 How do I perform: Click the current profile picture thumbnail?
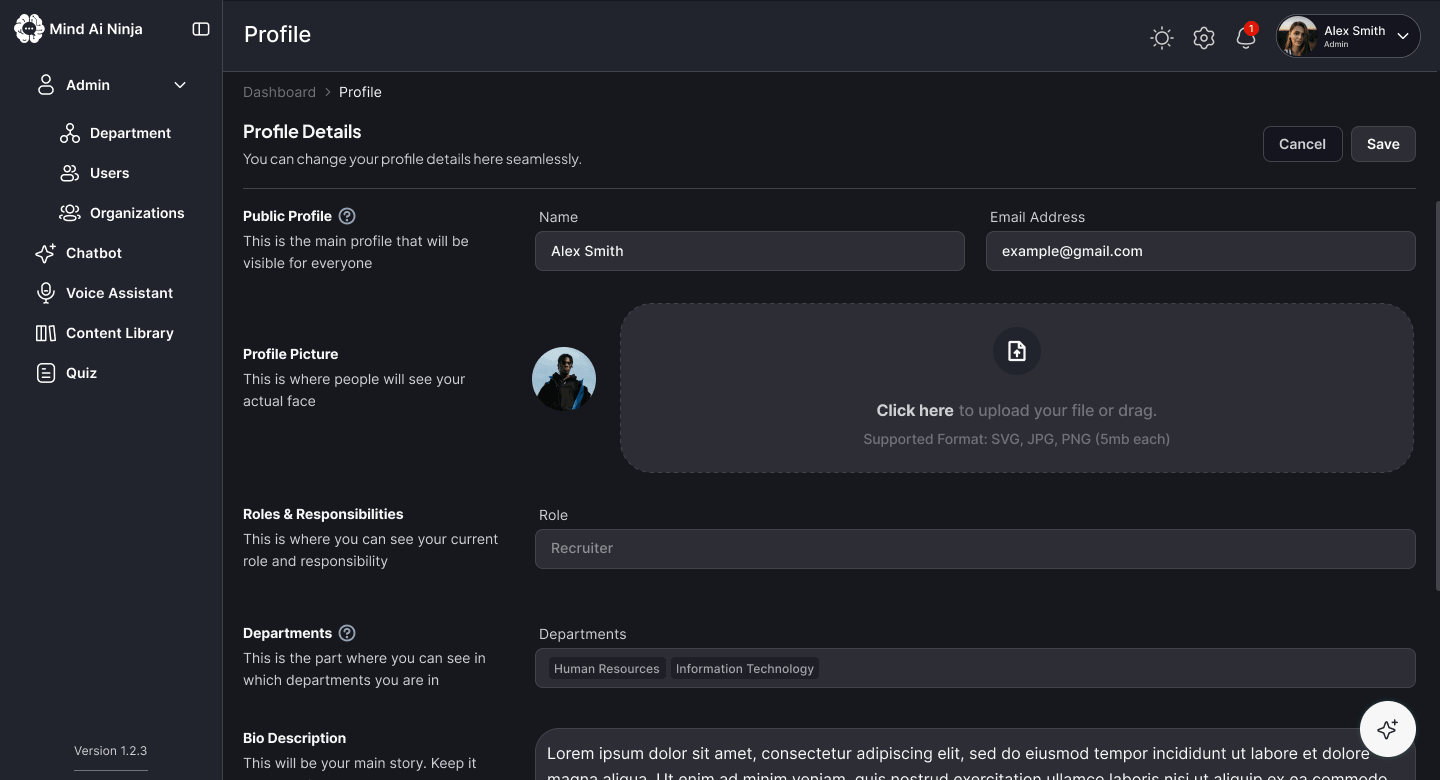click(564, 380)
